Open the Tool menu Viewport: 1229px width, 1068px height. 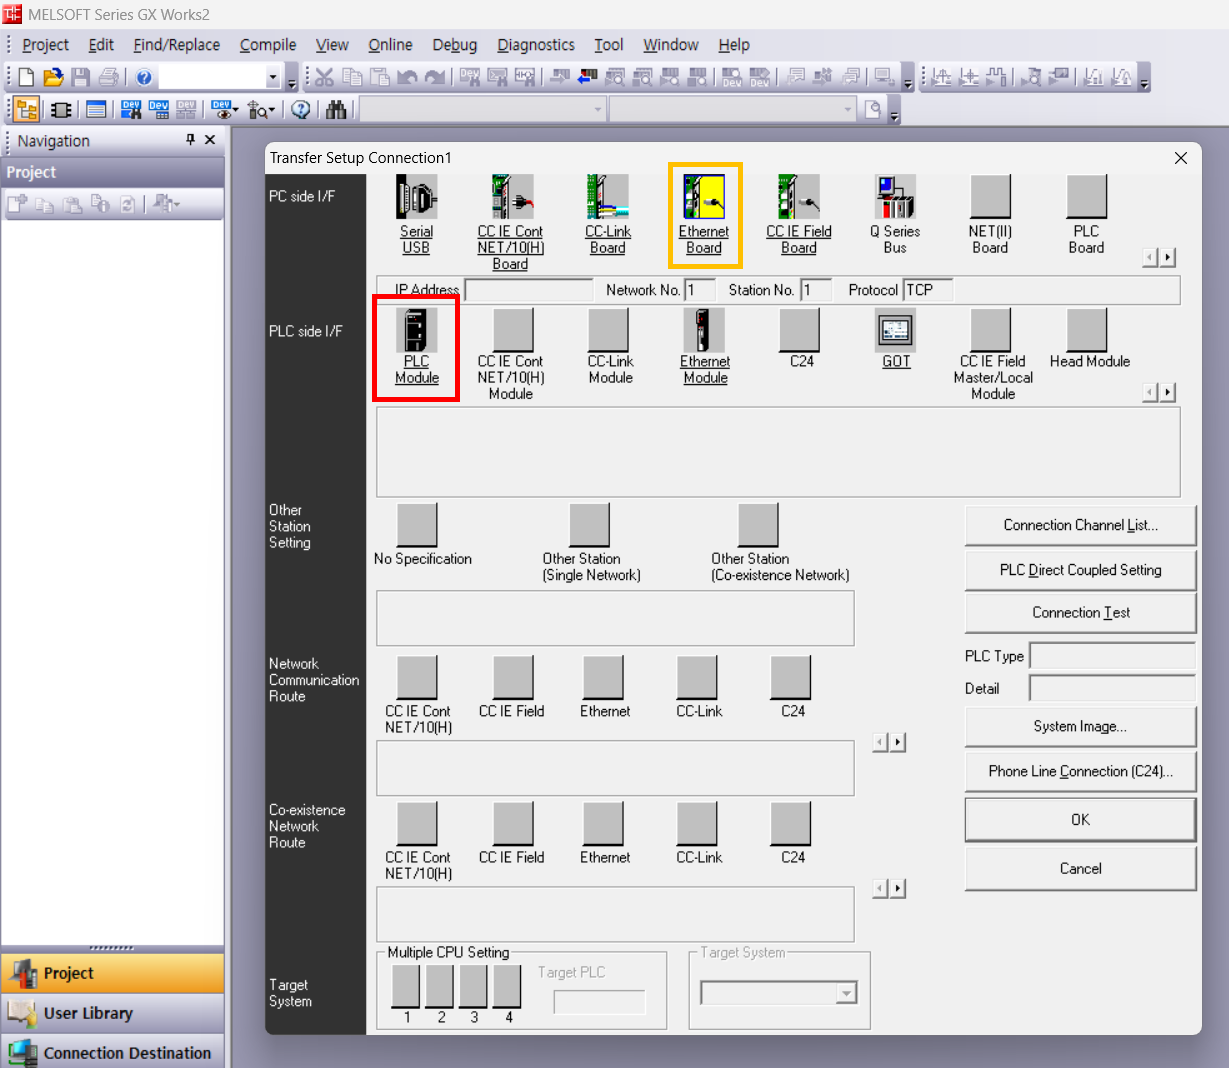point(608,45)
